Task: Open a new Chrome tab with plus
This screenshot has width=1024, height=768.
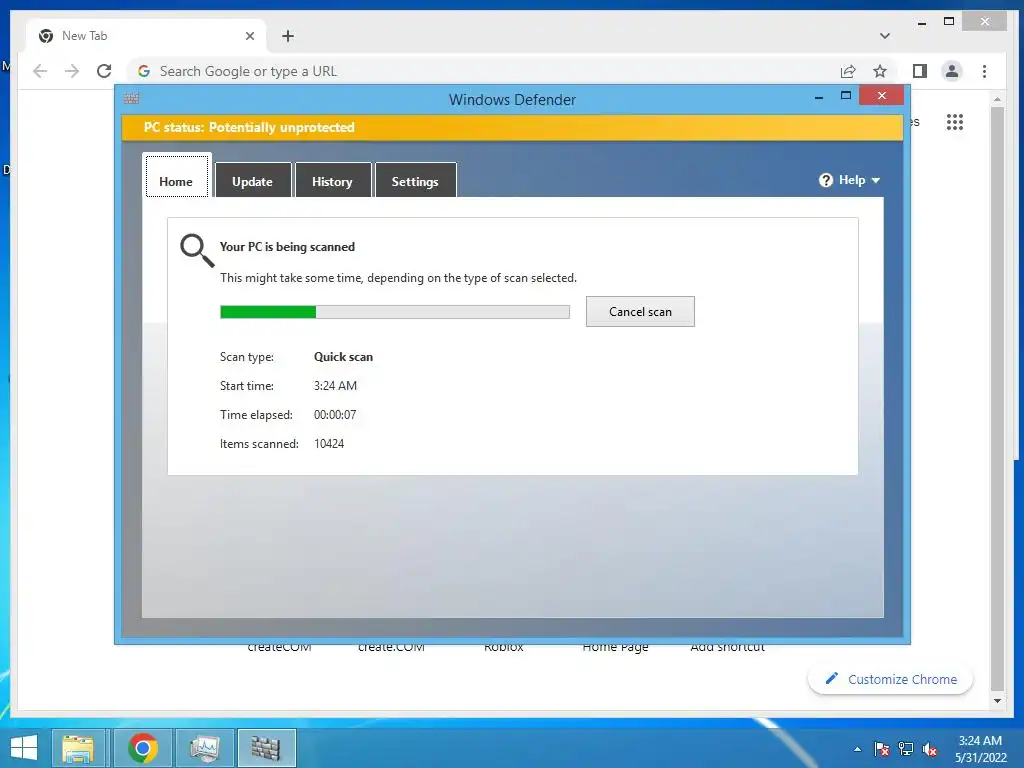Action: [287, 36]
